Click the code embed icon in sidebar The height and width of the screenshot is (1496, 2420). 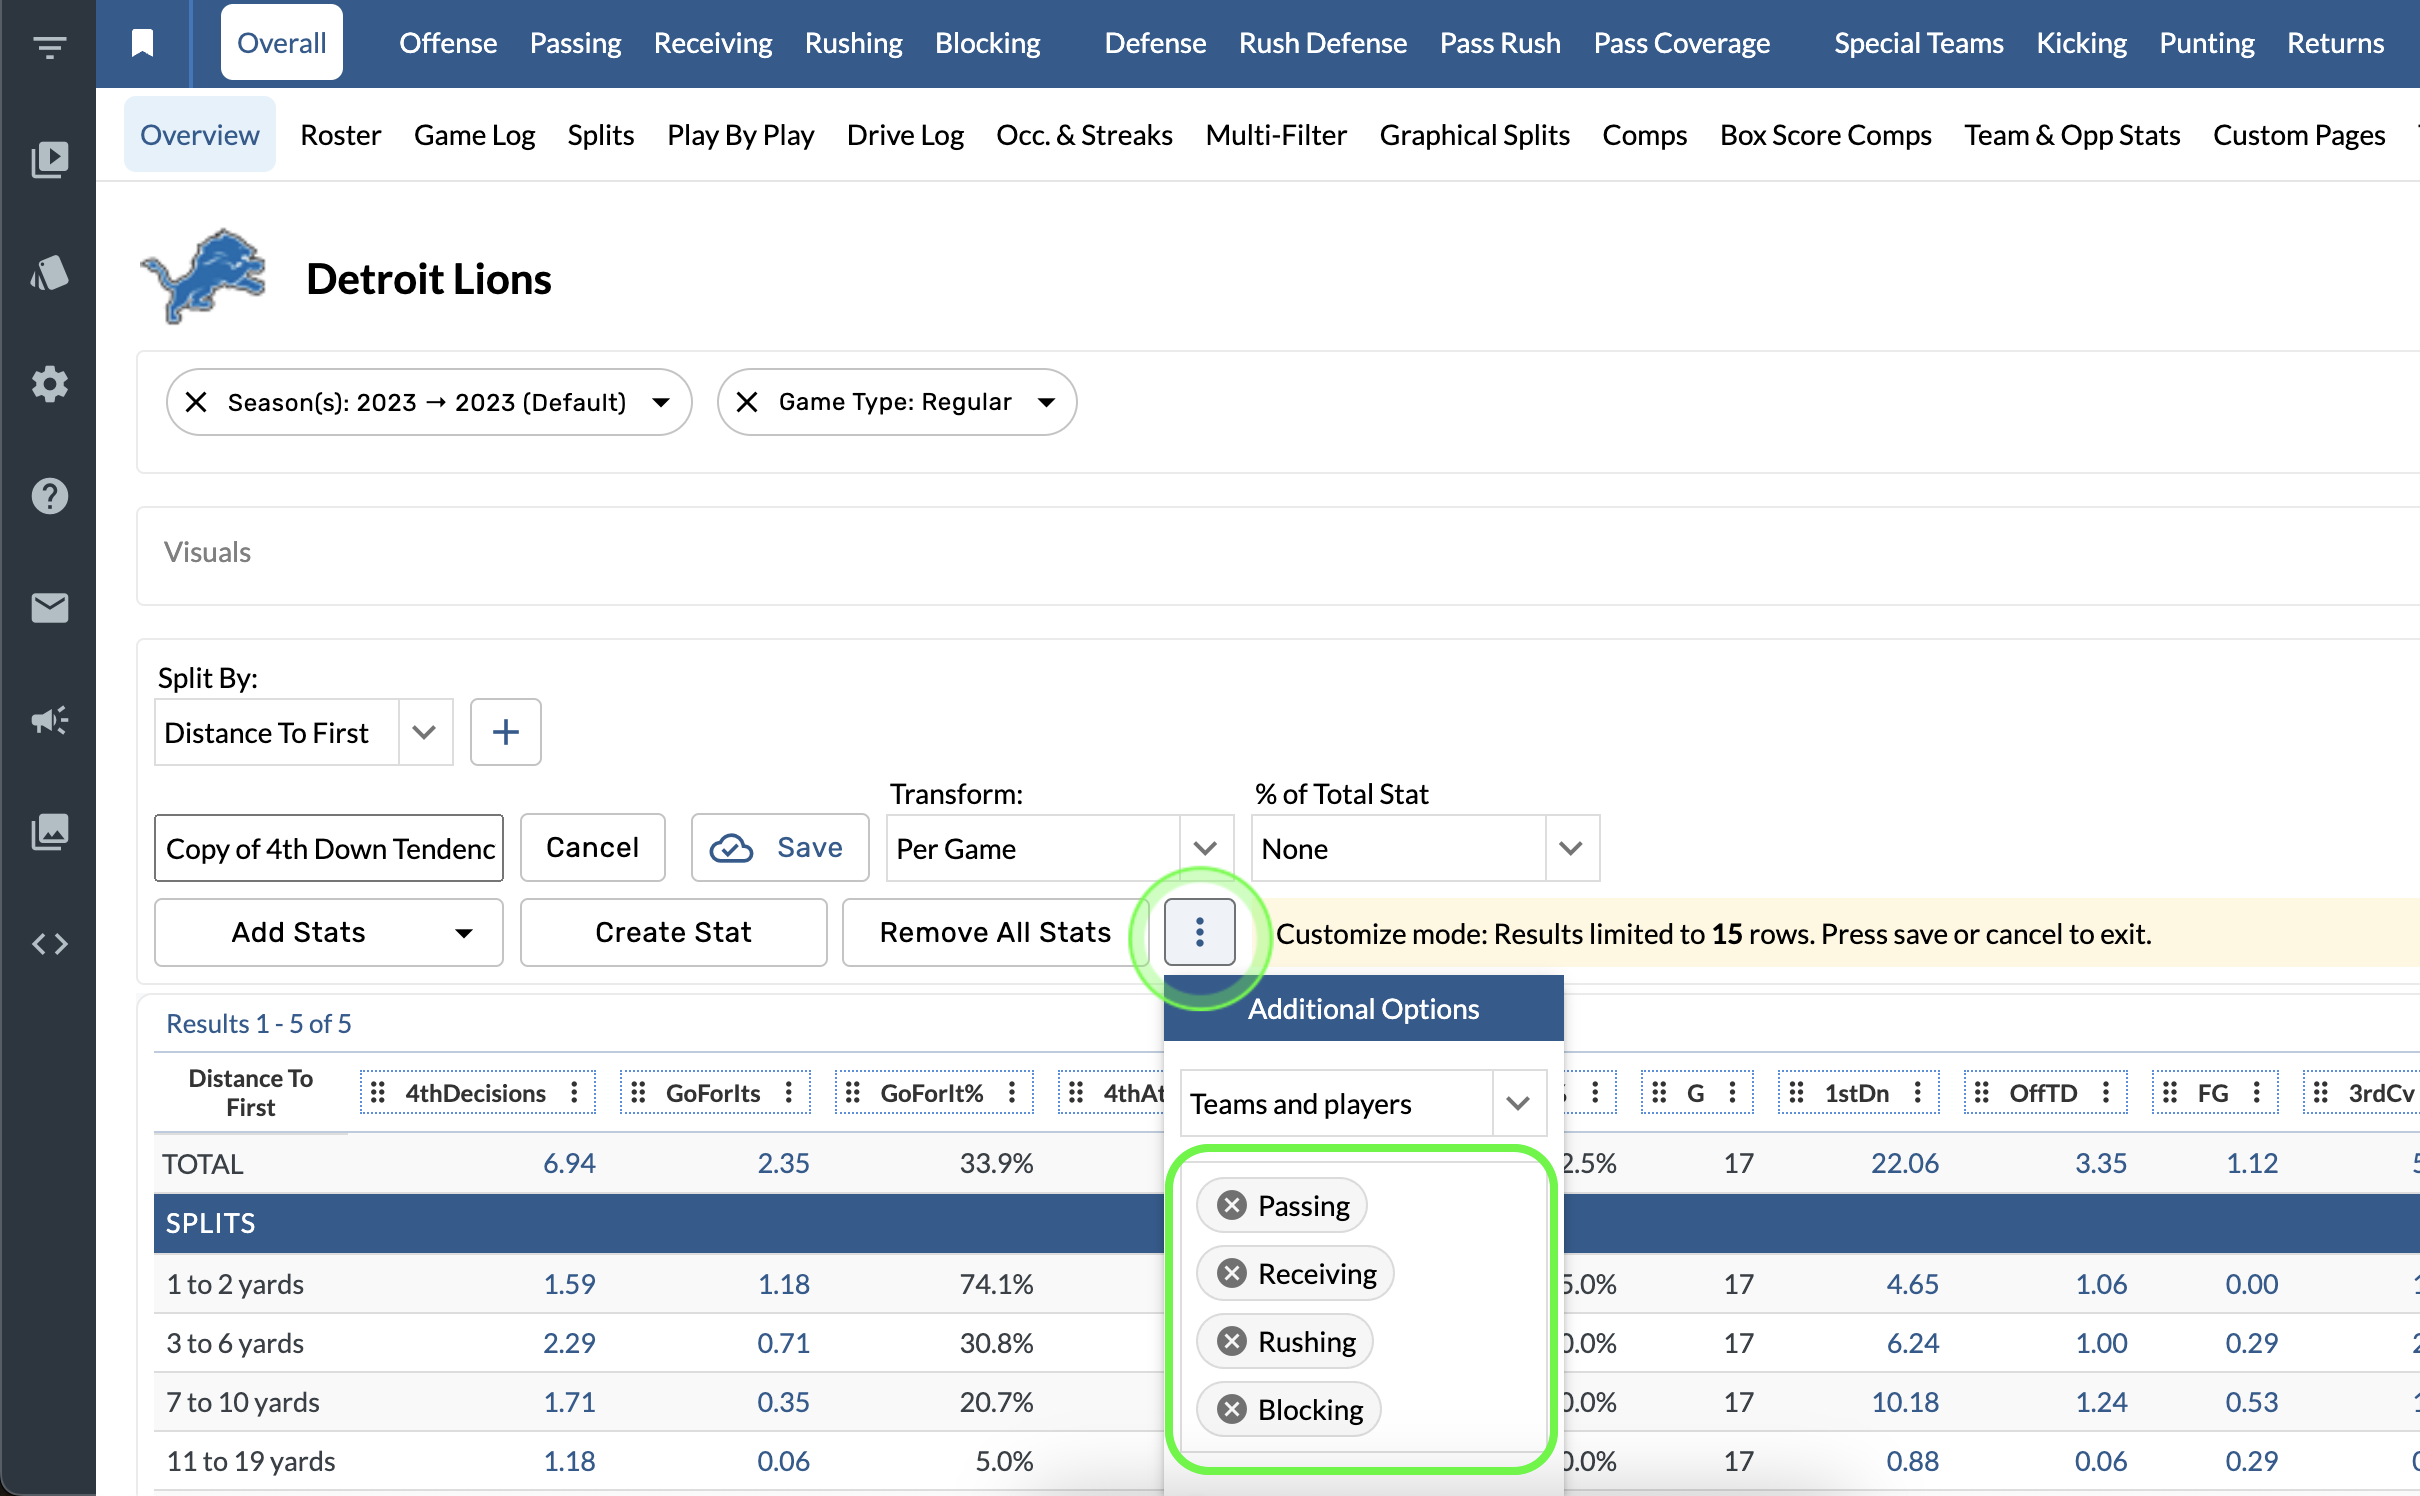pos(49,943)
